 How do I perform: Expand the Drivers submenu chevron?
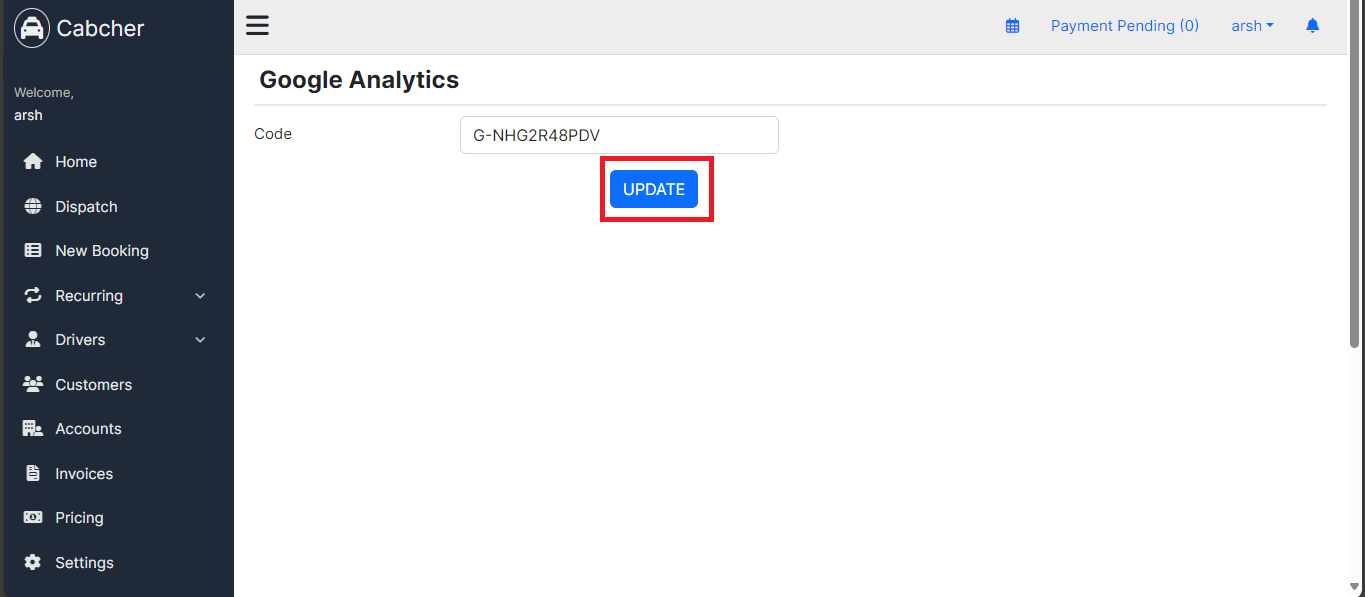pyautogui.click(x=200, y=340)
